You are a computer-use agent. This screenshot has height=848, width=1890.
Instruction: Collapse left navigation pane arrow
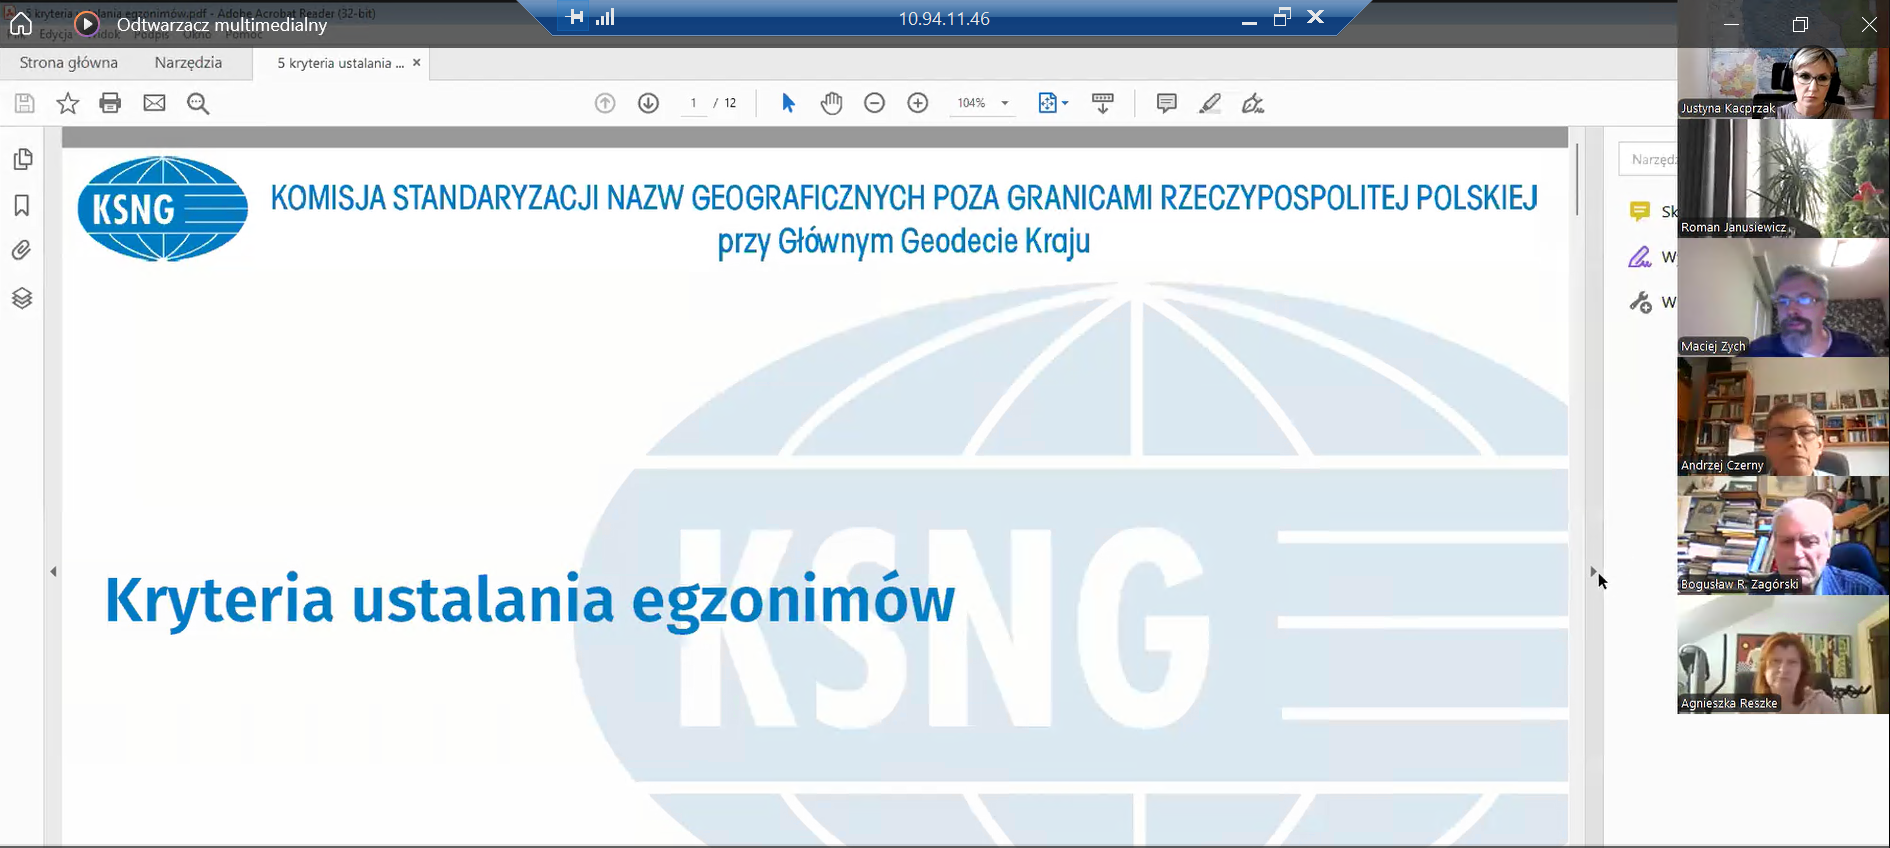[x=53, y=572]
